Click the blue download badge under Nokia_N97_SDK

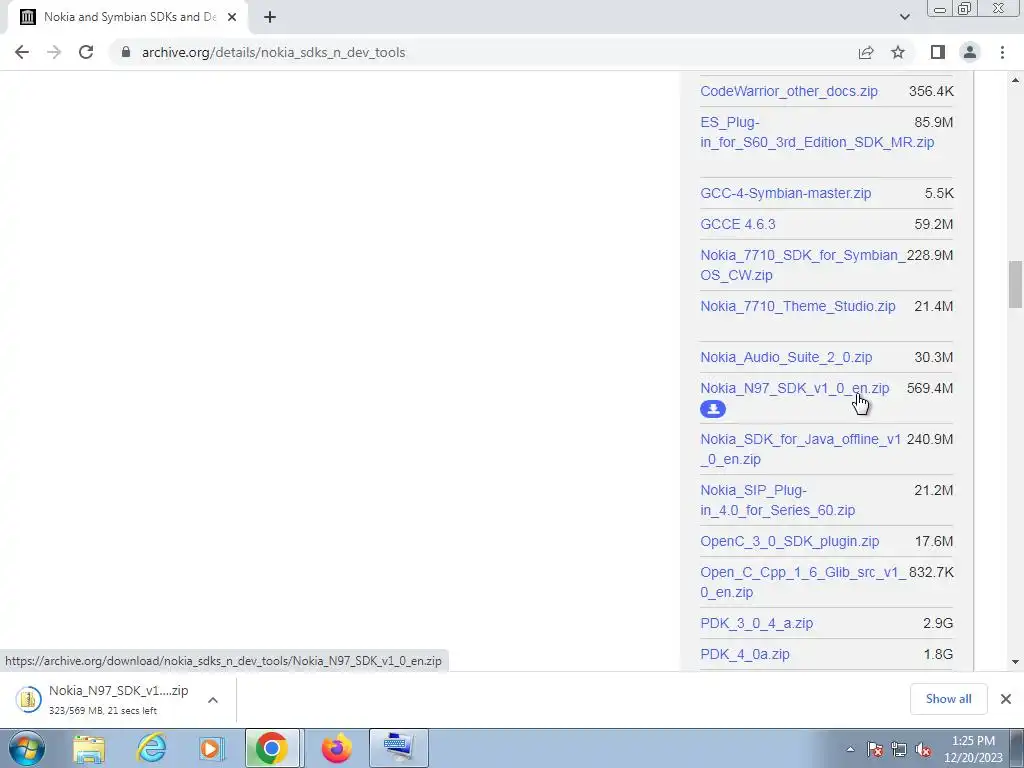click(712, 409)
